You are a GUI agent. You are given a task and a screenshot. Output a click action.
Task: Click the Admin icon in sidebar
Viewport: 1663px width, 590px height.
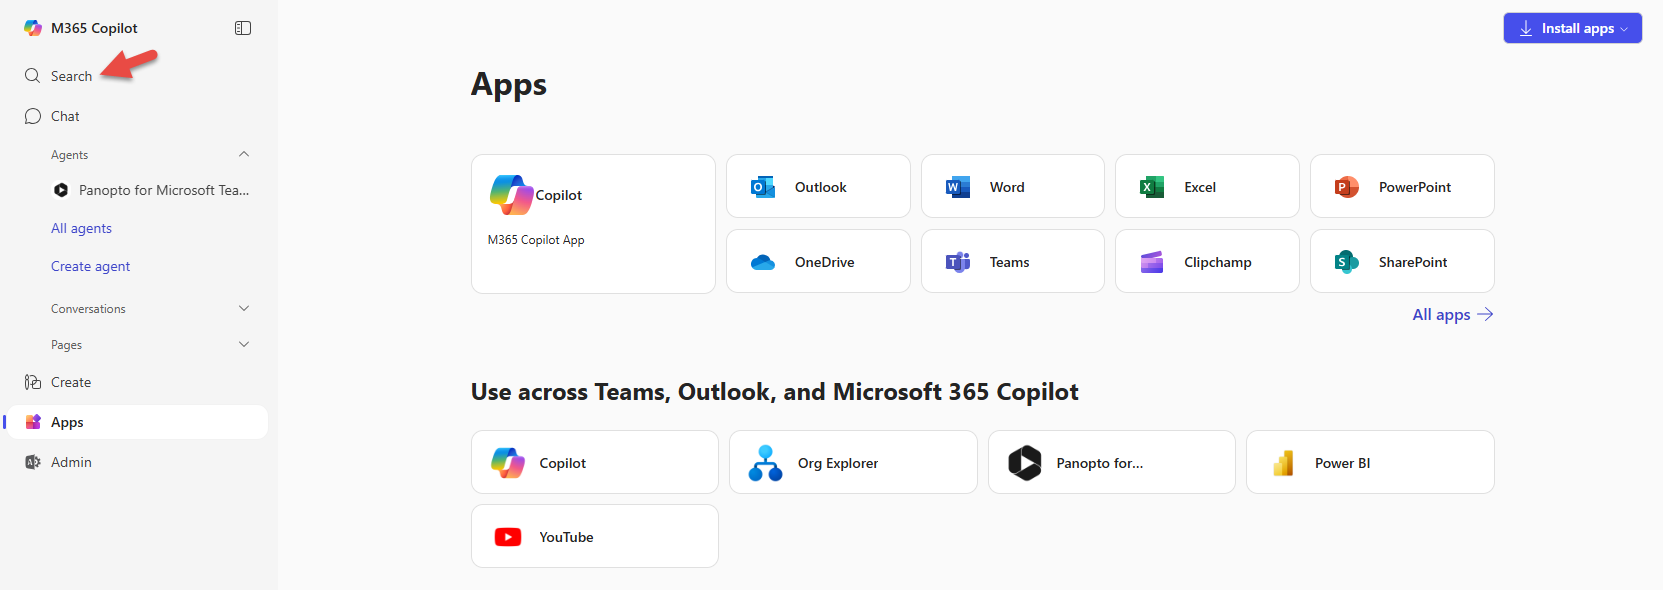tap(33, 462)
